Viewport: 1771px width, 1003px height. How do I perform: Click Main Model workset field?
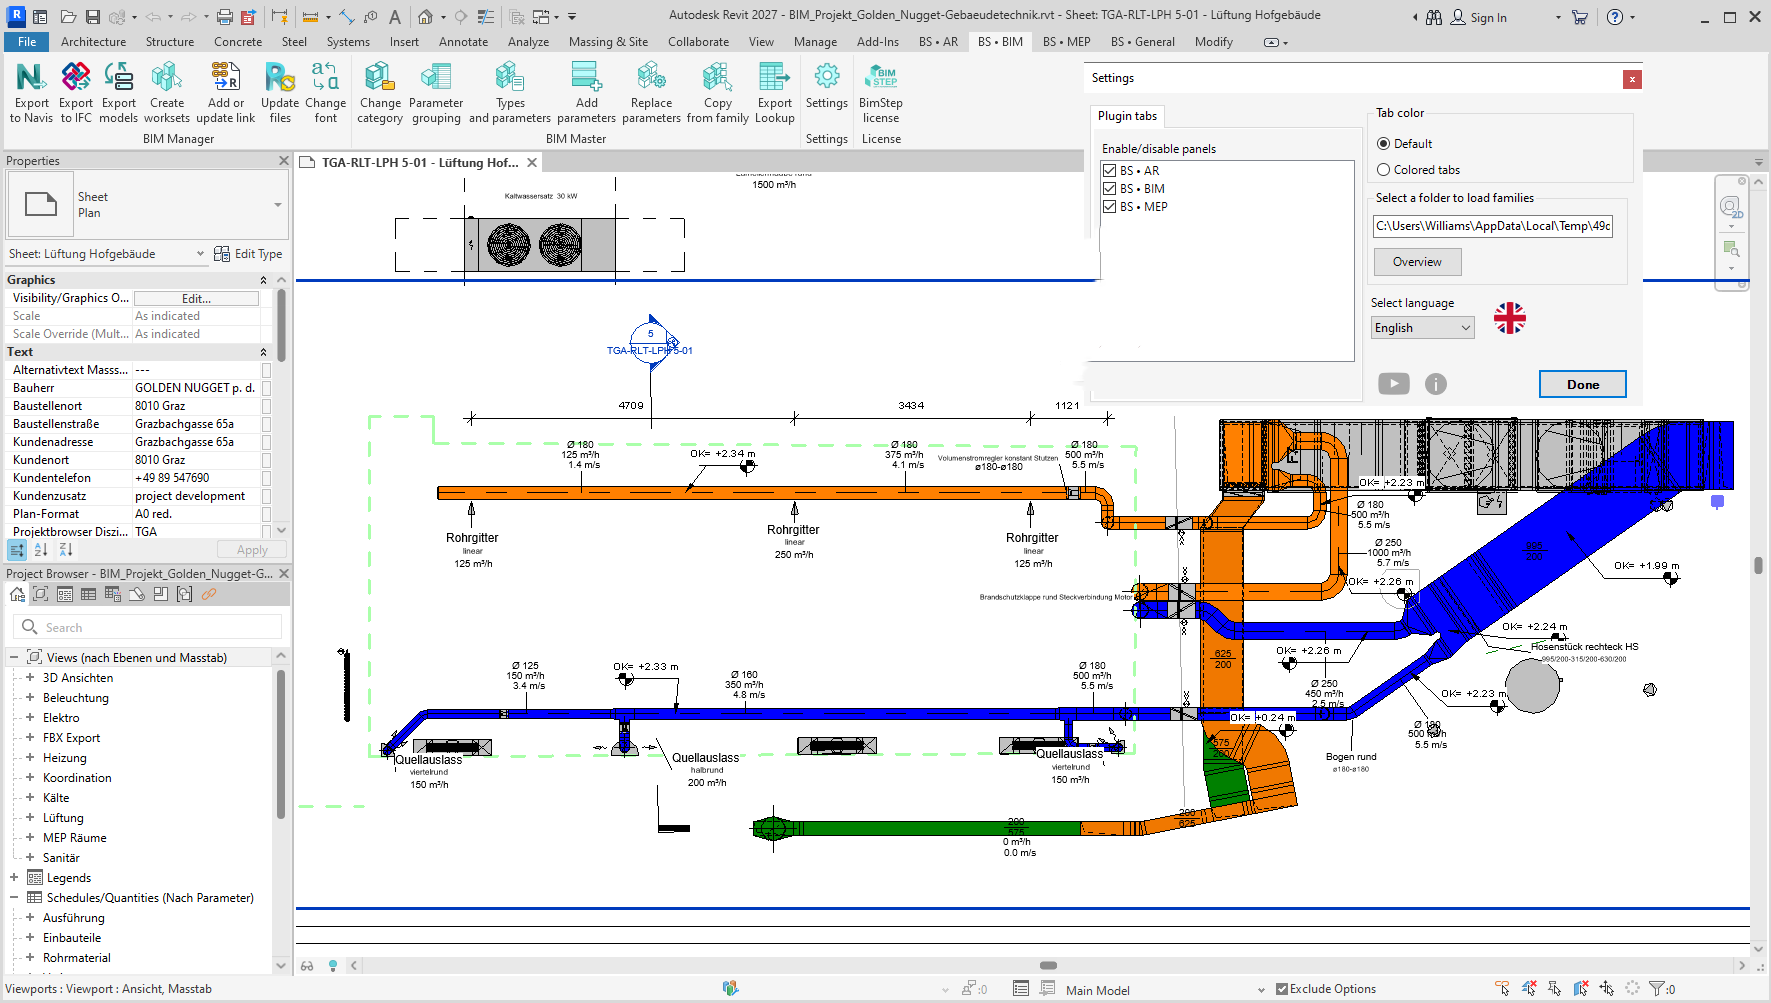(x=1163, y=990)
